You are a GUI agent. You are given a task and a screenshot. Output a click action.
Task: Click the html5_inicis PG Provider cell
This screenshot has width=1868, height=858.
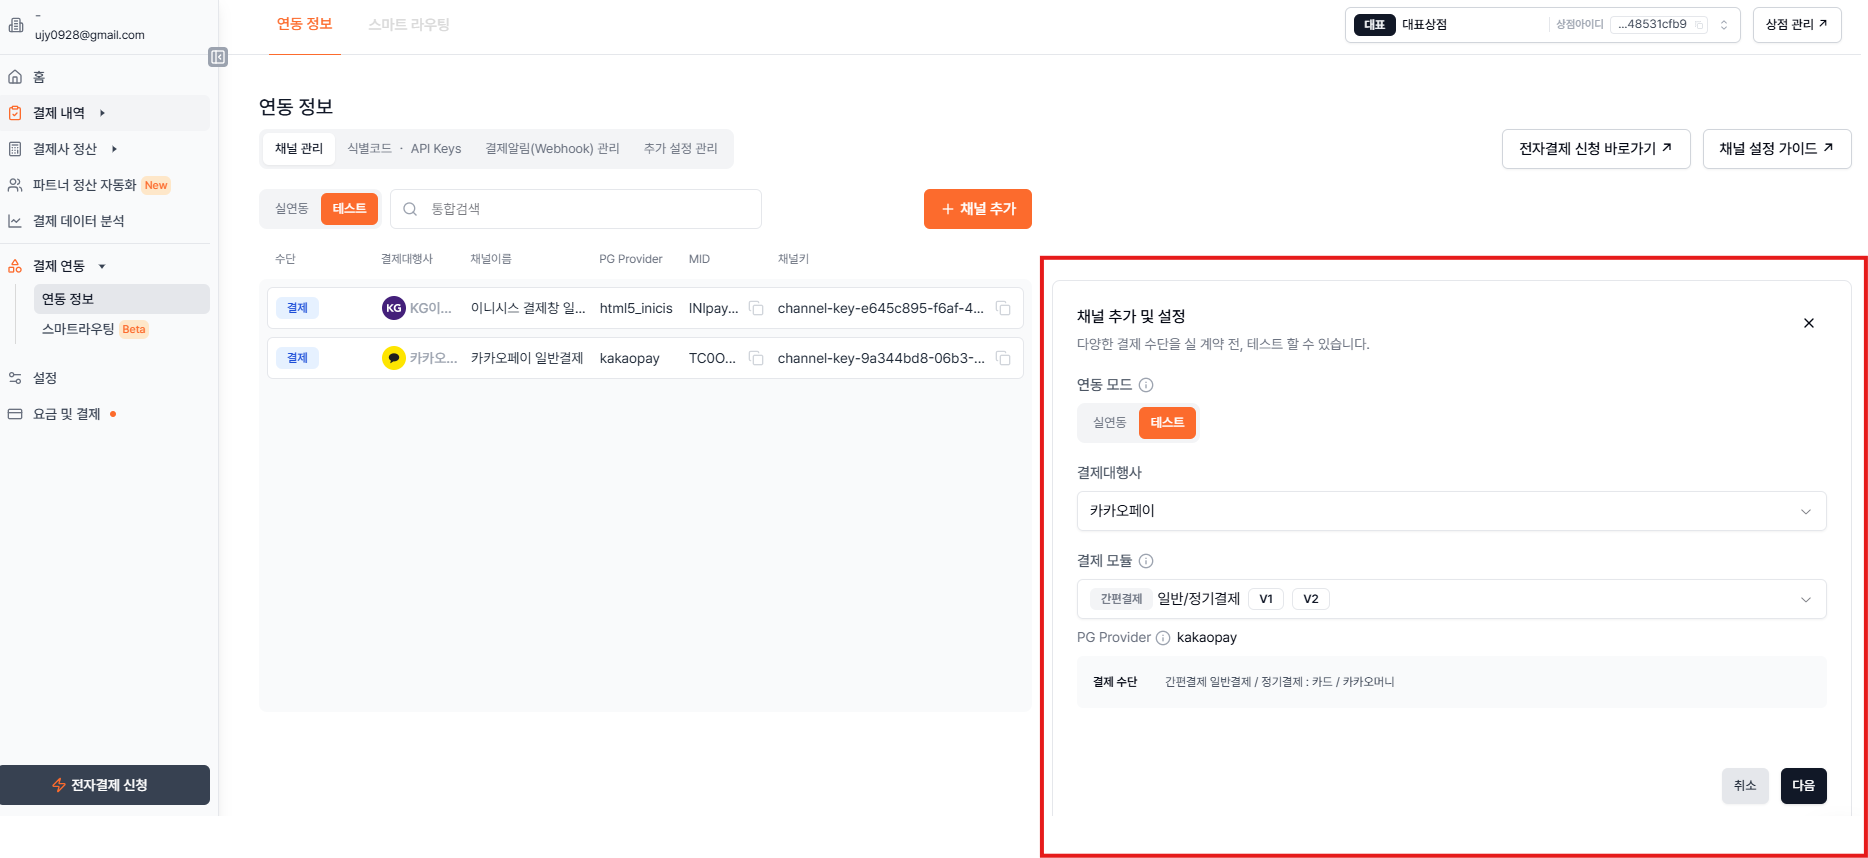coord(636,308)
